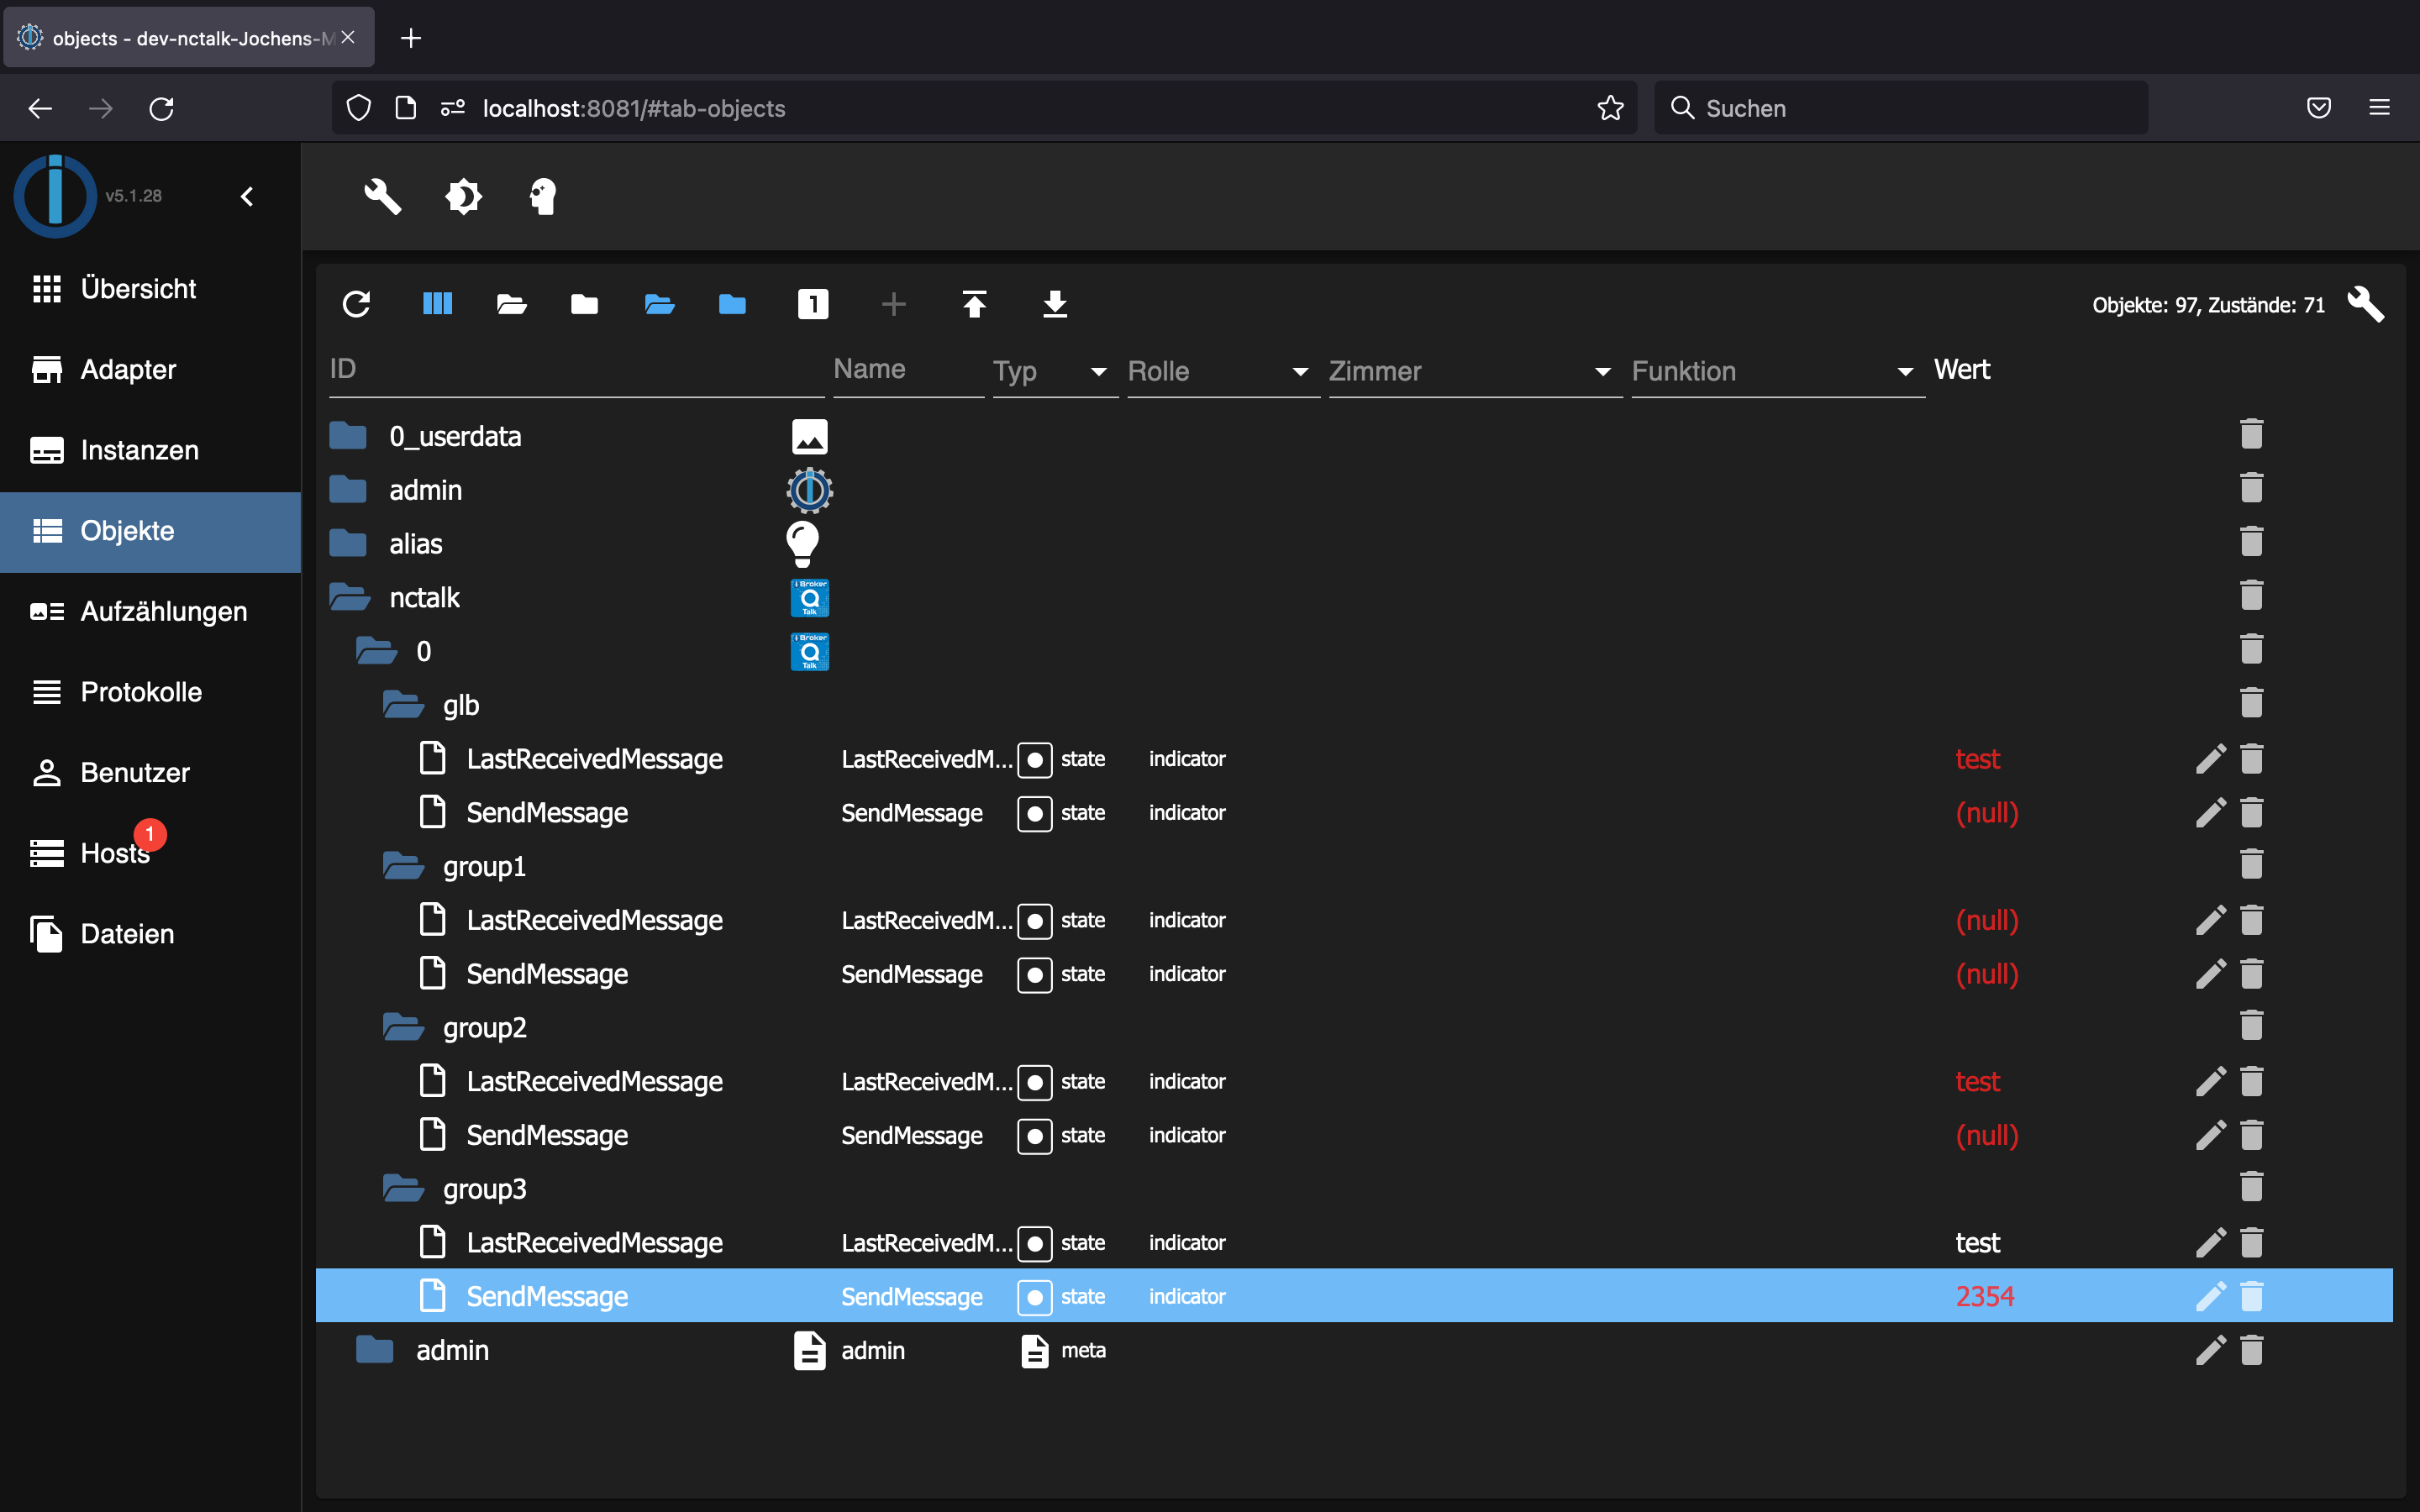Screen dimensions: 2420x1512
Task: Click the expand all nodes folder icon
Action: (x=511, y=304)
